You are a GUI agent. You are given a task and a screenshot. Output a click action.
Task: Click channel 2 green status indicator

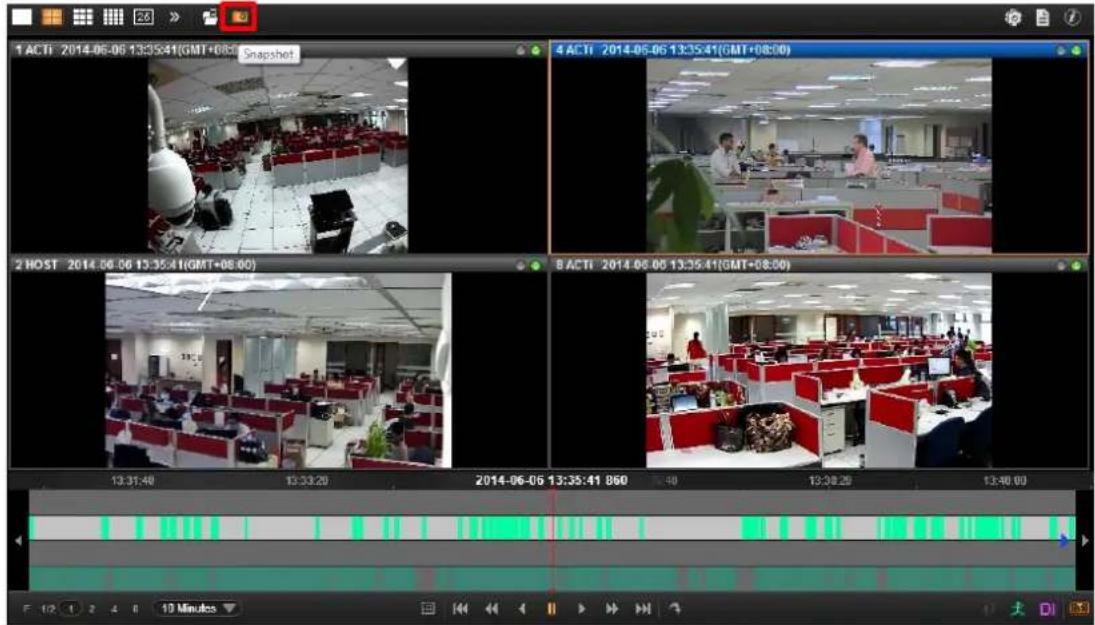pos(536,265)
